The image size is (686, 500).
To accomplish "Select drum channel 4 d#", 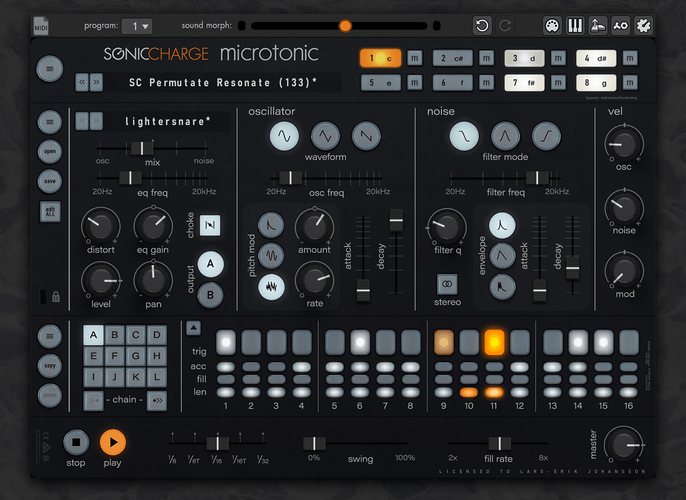I will tap(596, 58).
